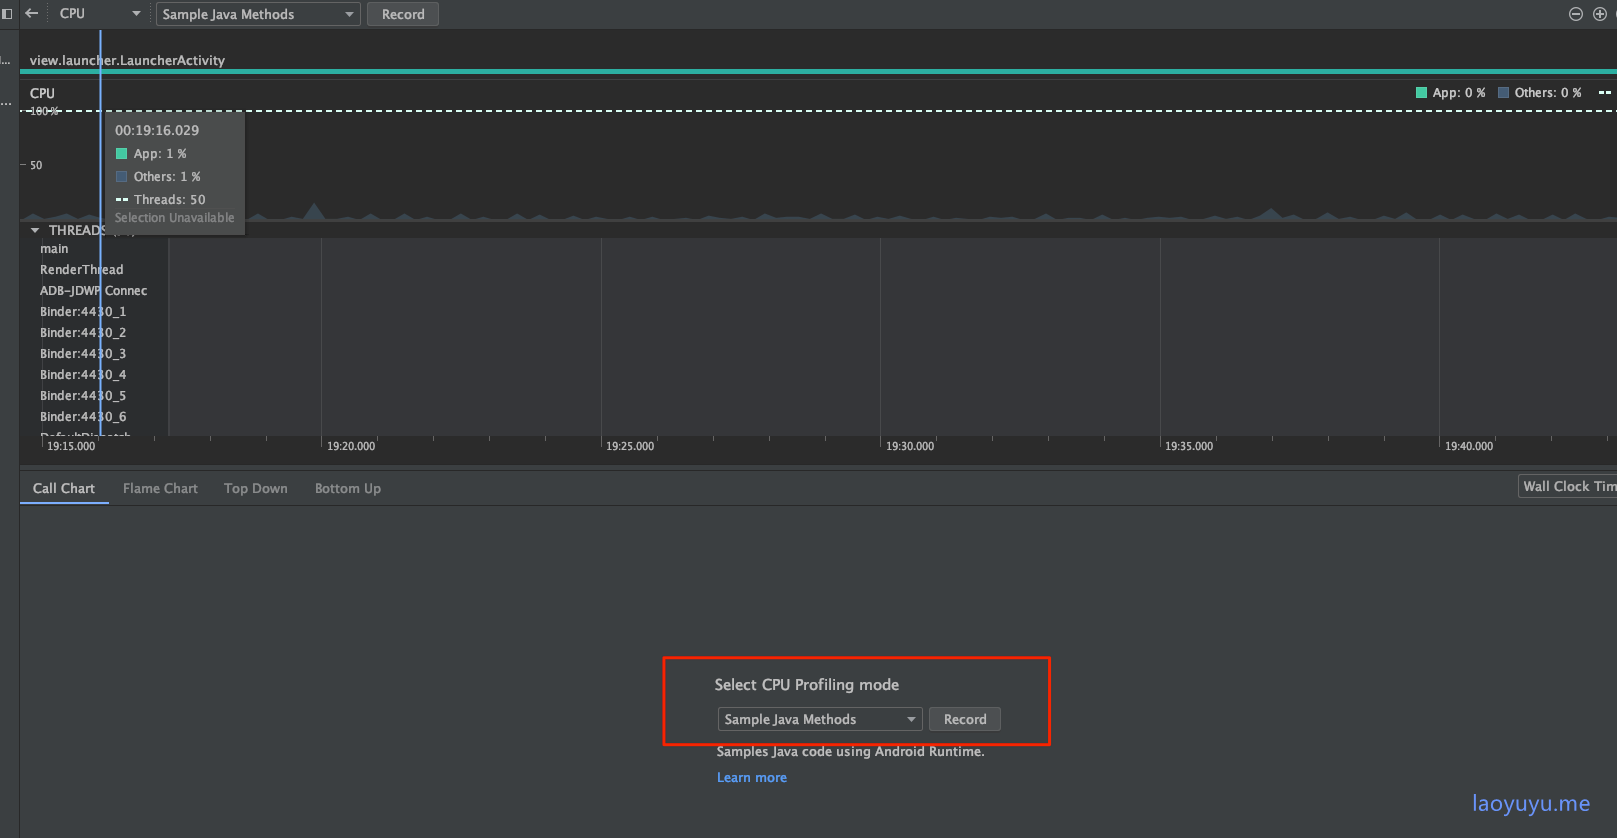Select thread Binder:4430_5
1617x838 pixels.
(x=83, y=396)
